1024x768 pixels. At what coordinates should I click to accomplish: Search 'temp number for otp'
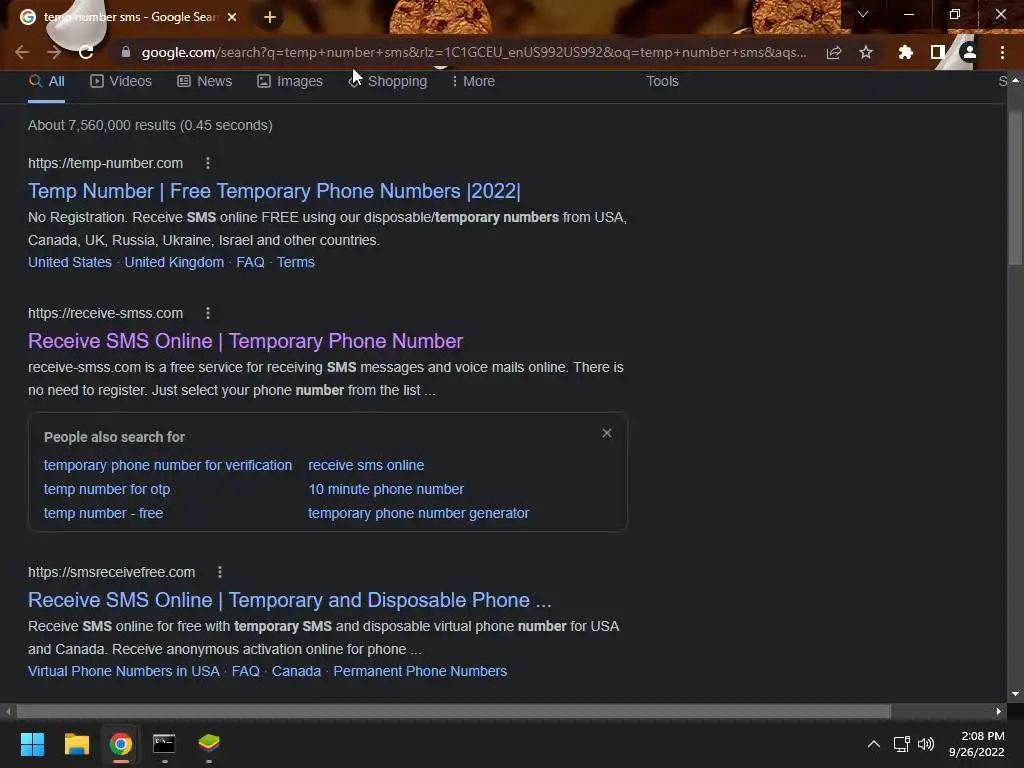coord(107,489)
